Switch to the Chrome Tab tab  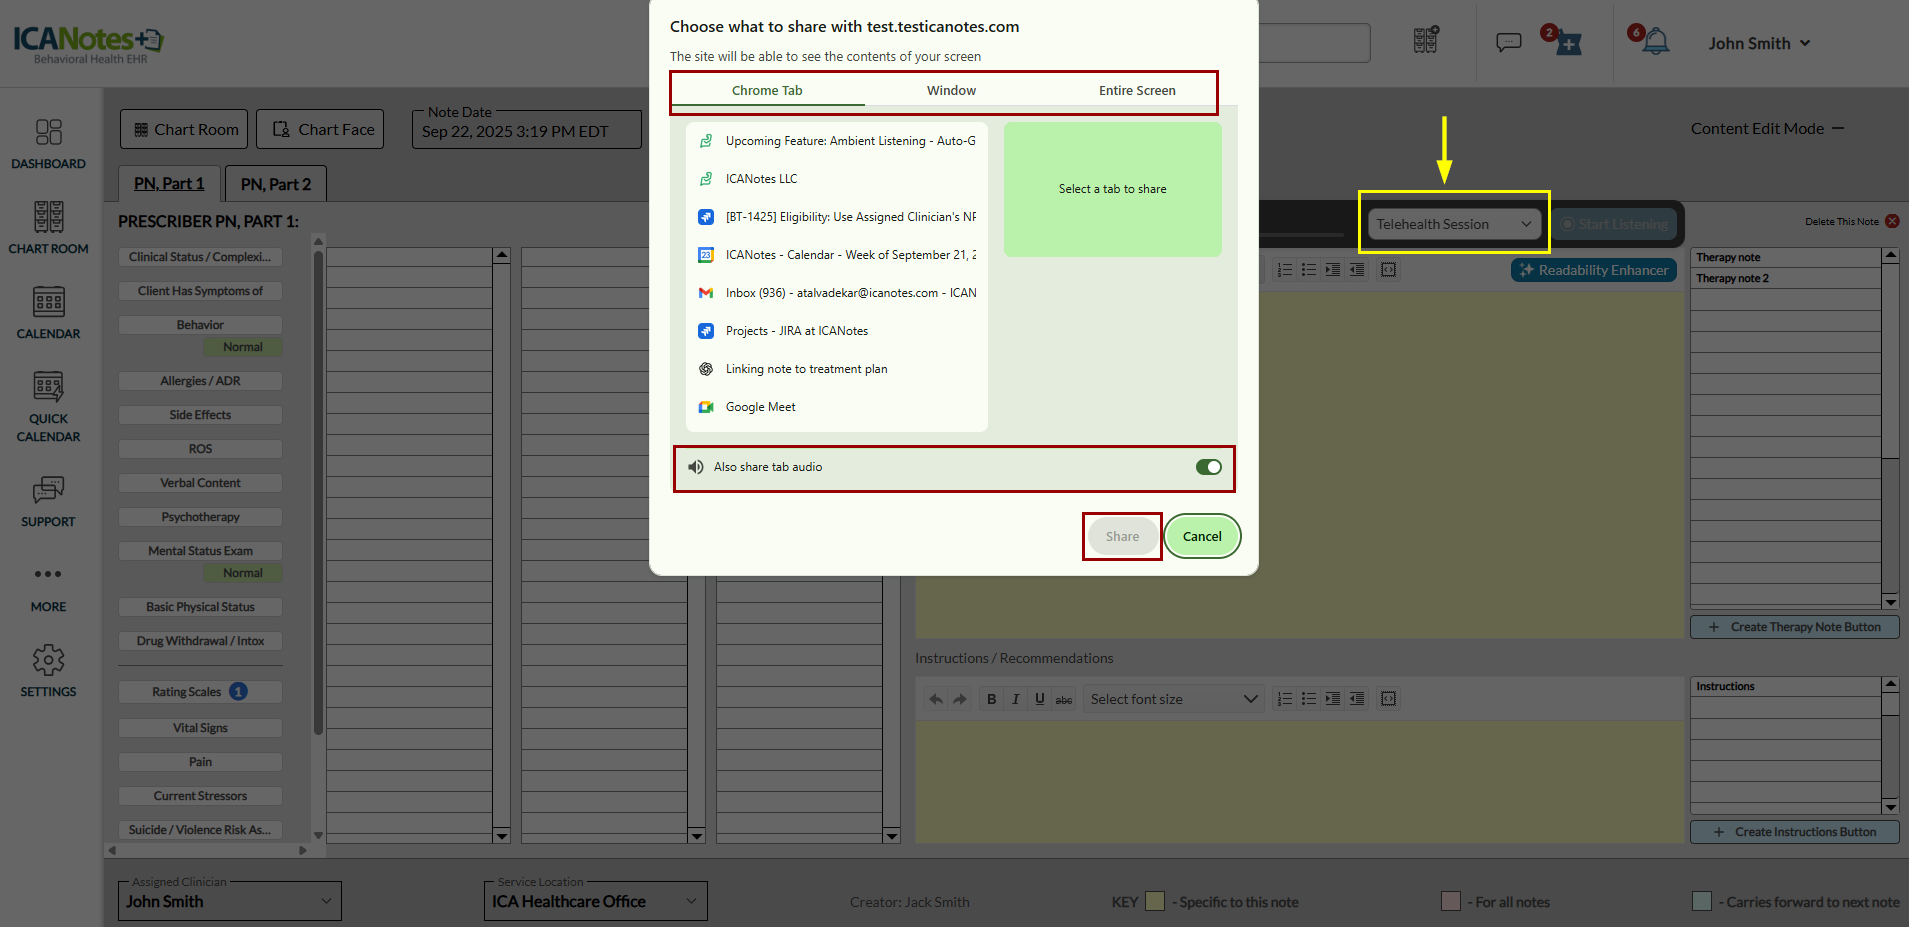[767, 90]
